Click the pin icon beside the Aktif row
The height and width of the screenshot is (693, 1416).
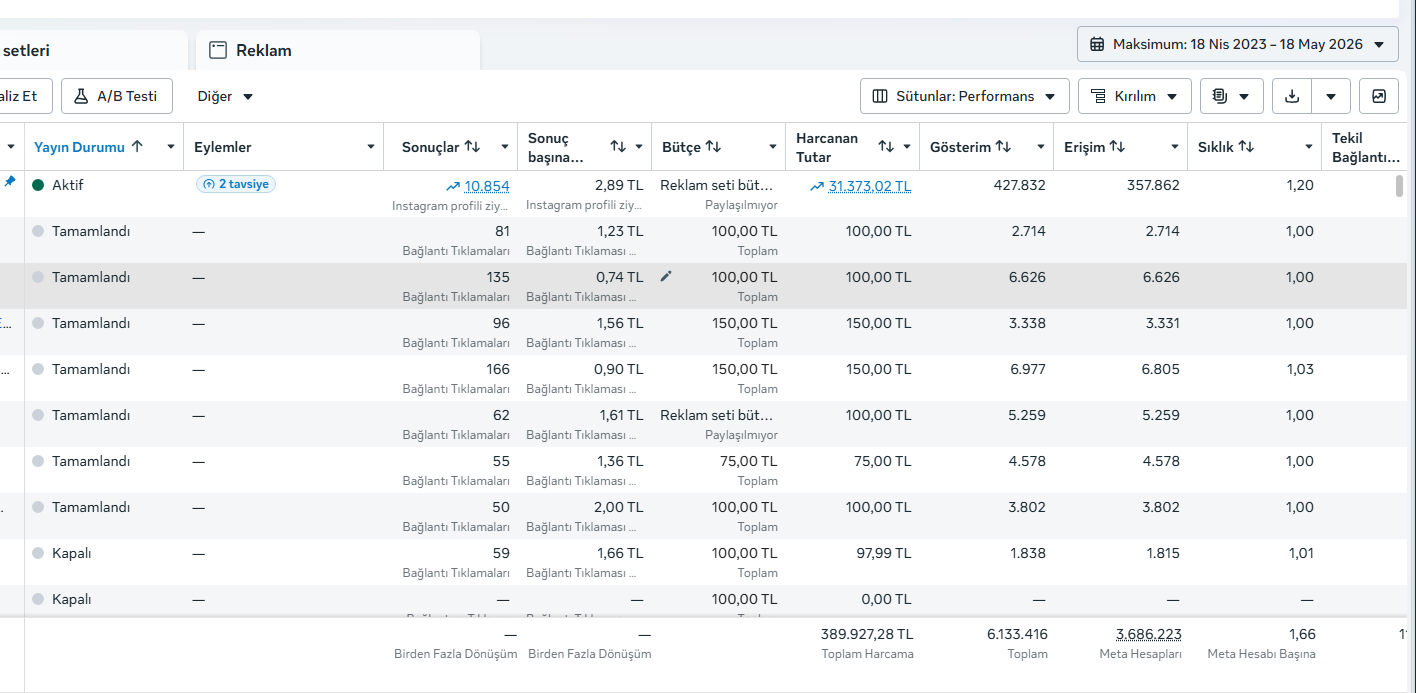click(x=10, y=182)
